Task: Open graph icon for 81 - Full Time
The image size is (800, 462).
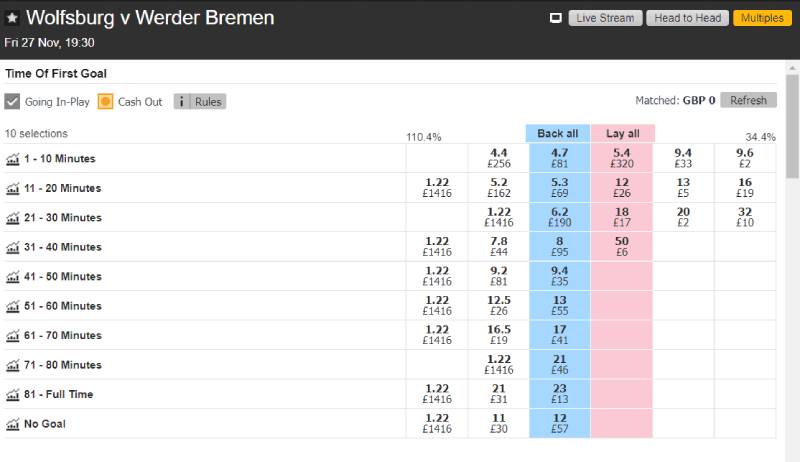Action: click(13, 395)
